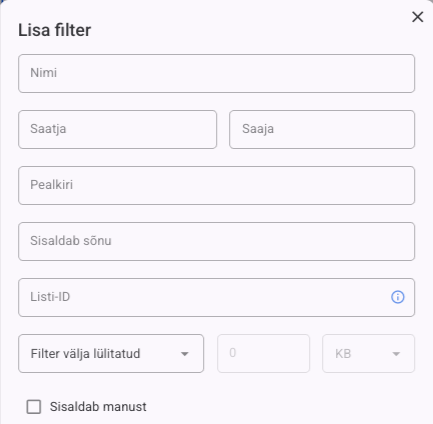Click the arrow on Filter välja lülitatud dropdown
This screenshot has width=433, height=424.
(184, 354)
